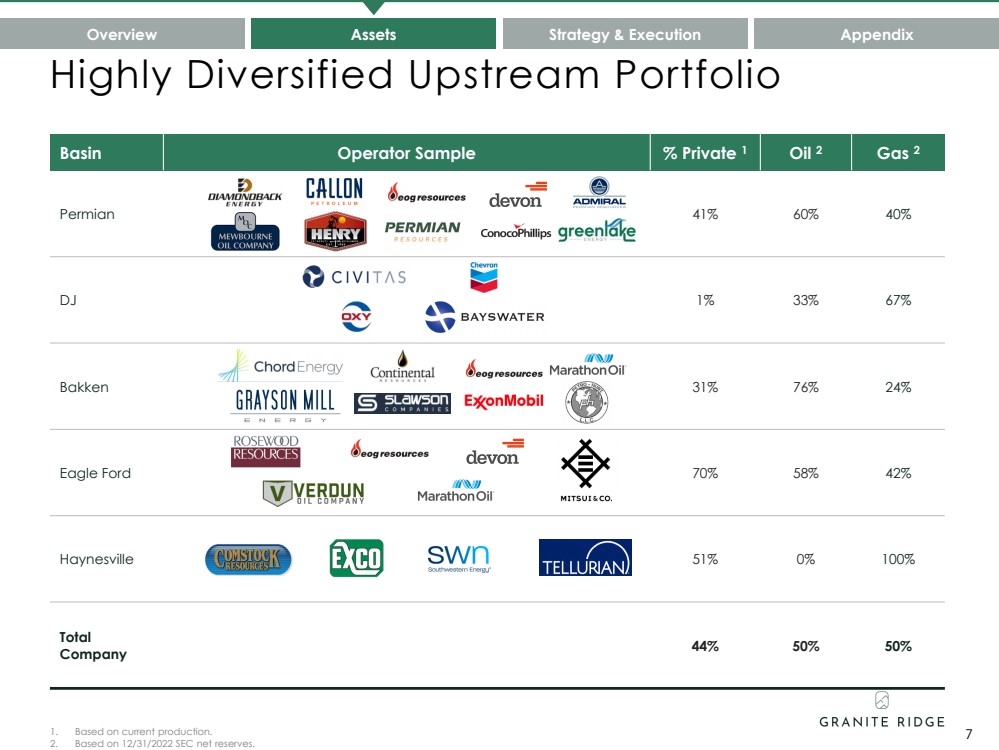The image size is (999, 750).
Task: Open the Overview tab
Action: coord(122,34)
